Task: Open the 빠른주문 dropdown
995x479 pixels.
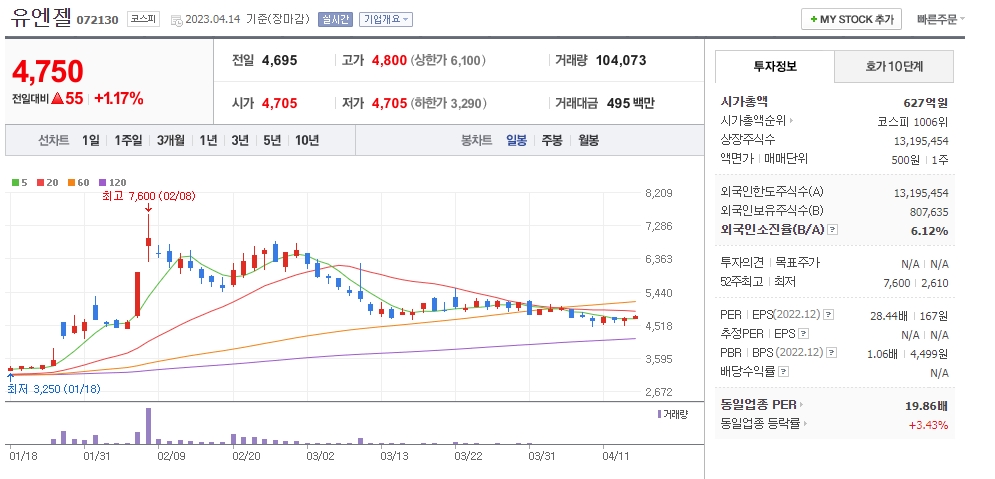Action: pyautogui.click(x=940, y=19)
